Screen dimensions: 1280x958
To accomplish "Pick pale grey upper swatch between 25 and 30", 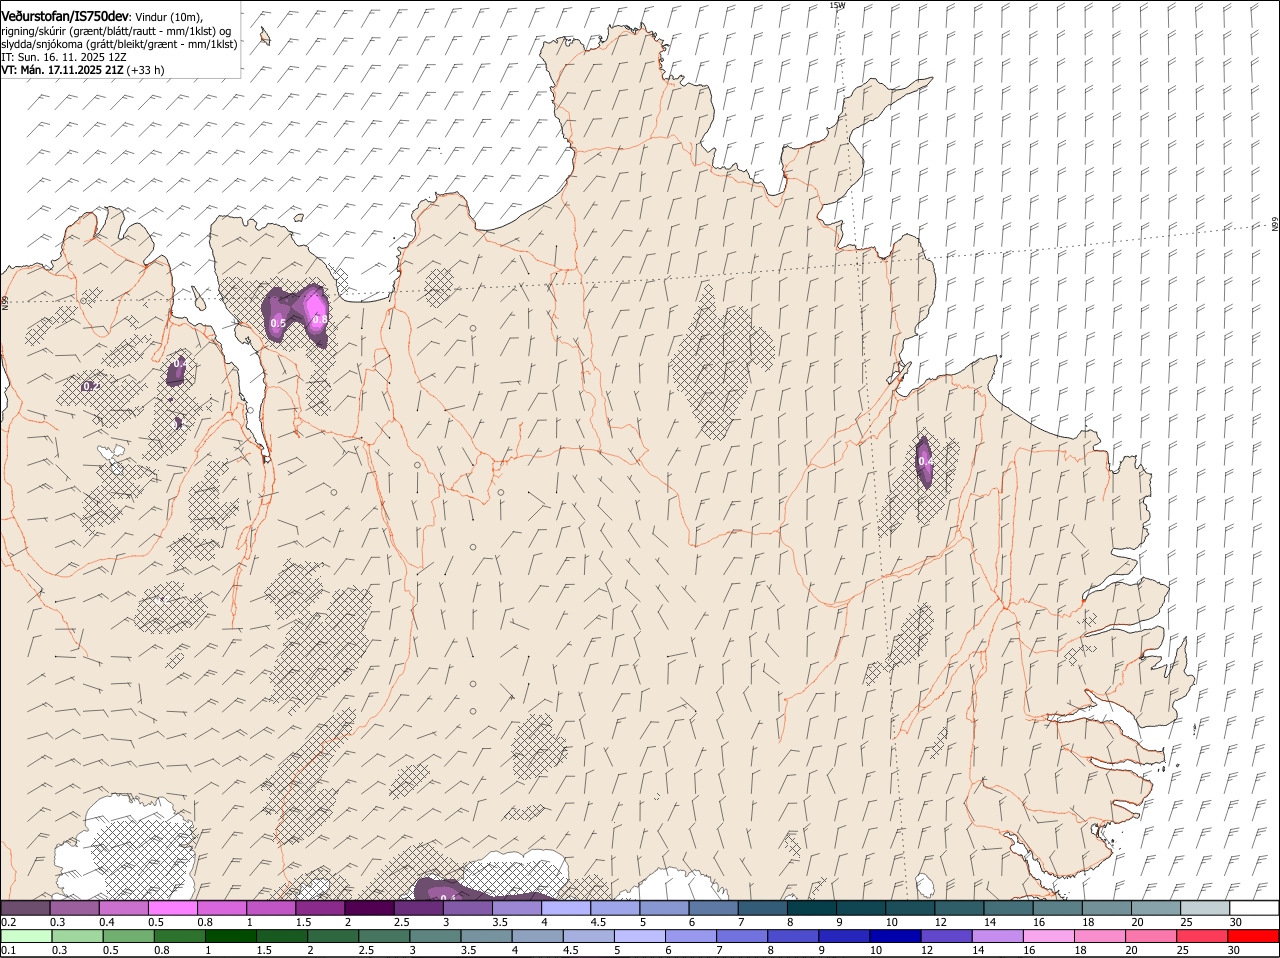I will [1203, 907].
